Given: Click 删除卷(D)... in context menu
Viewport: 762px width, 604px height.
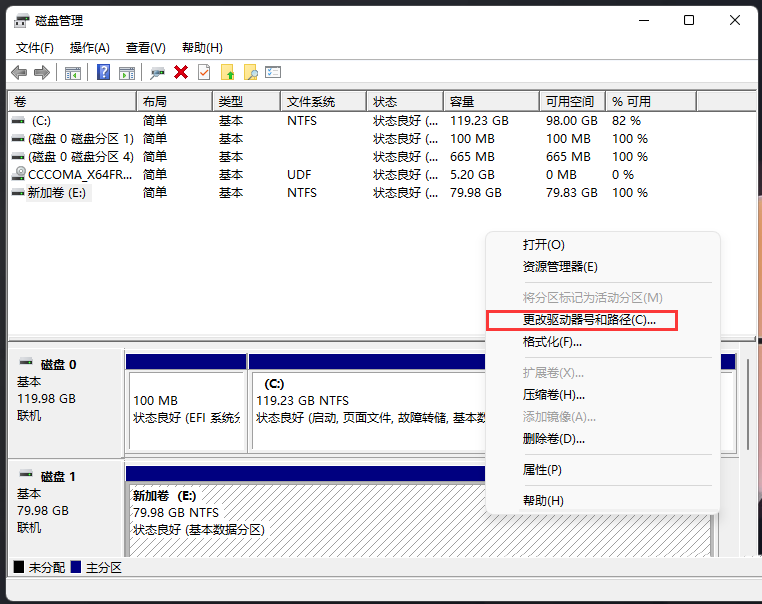Looking at the screenshot, I should 554,439.
